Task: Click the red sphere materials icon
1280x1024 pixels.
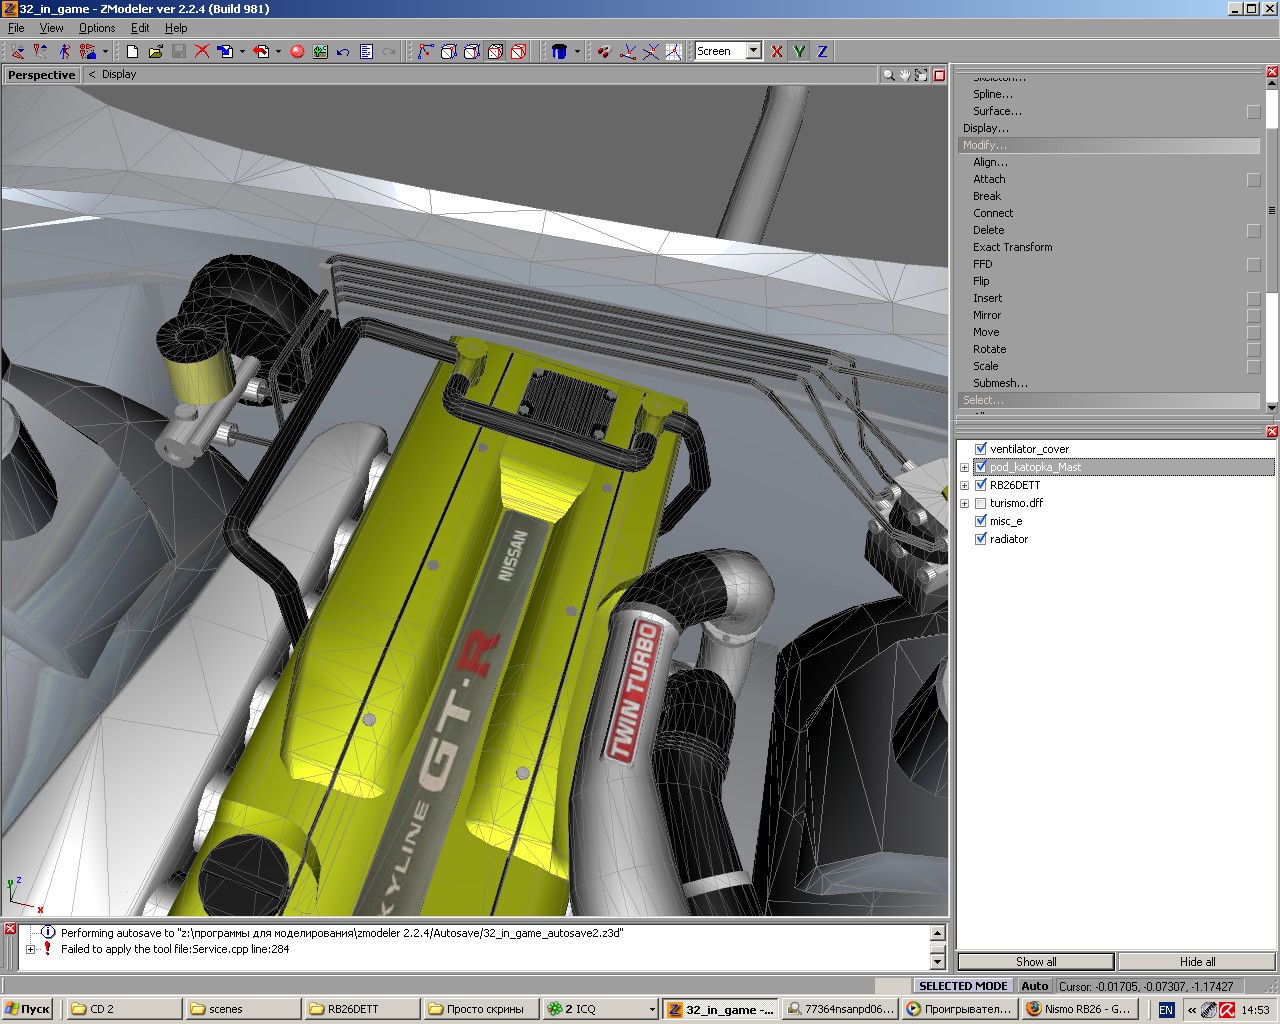Action: [x=297, y=51]
